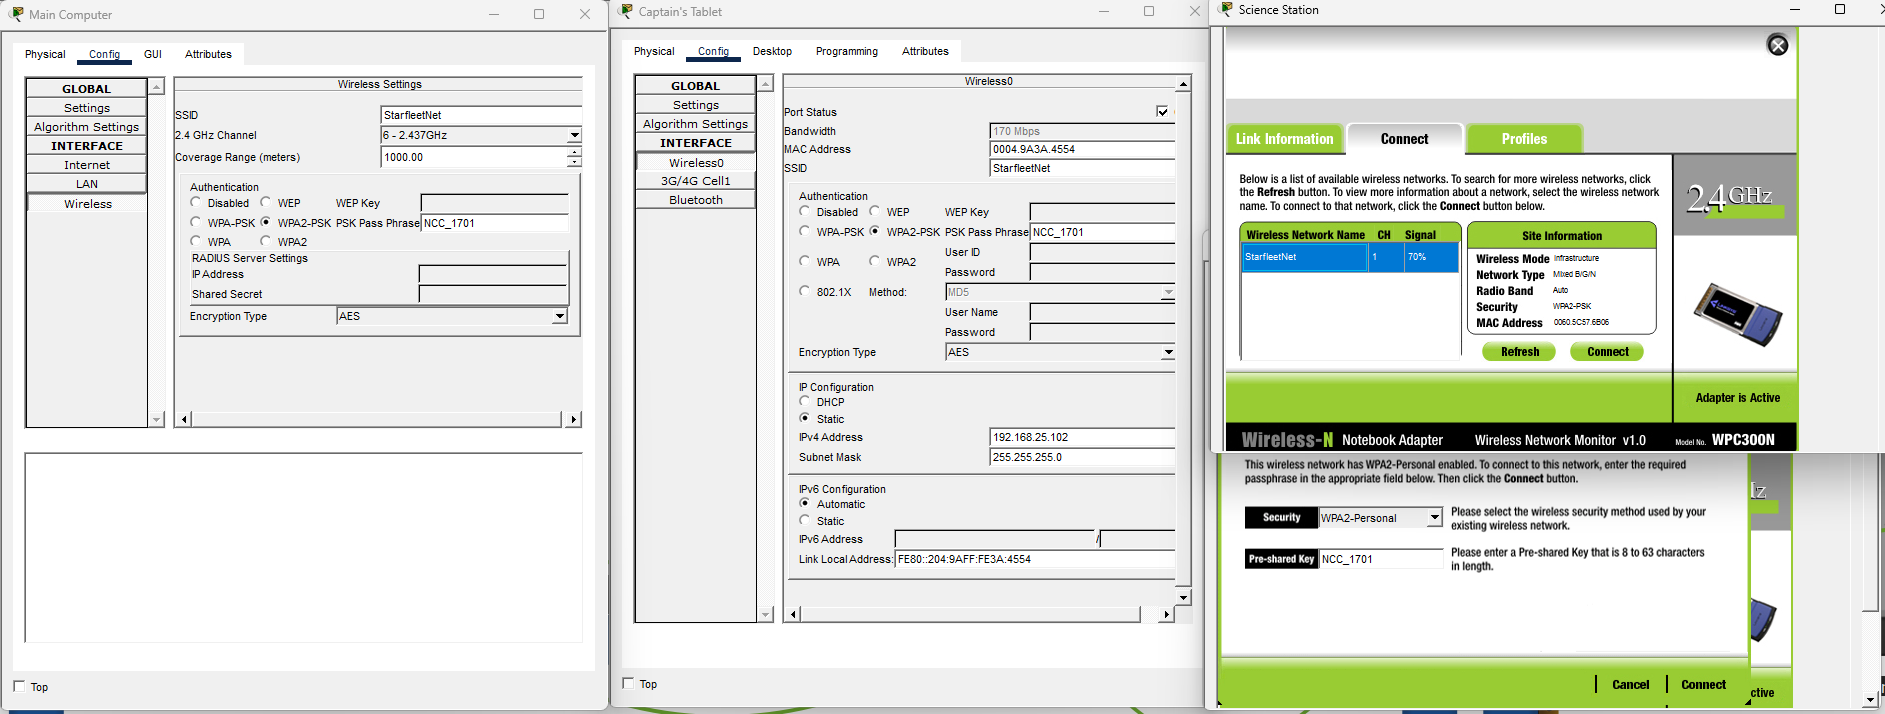Select WPA-PSK radio on Main Computer
Image resolution: width=1885 pixels, height=714 pixels.
coord(196,222)
